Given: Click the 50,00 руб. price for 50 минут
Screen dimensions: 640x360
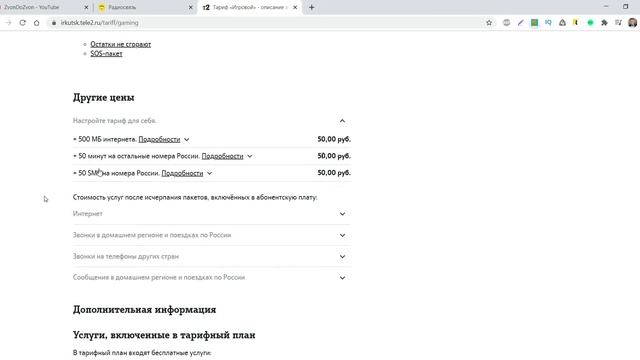Looking at the screenshot, I should [334, 156].
